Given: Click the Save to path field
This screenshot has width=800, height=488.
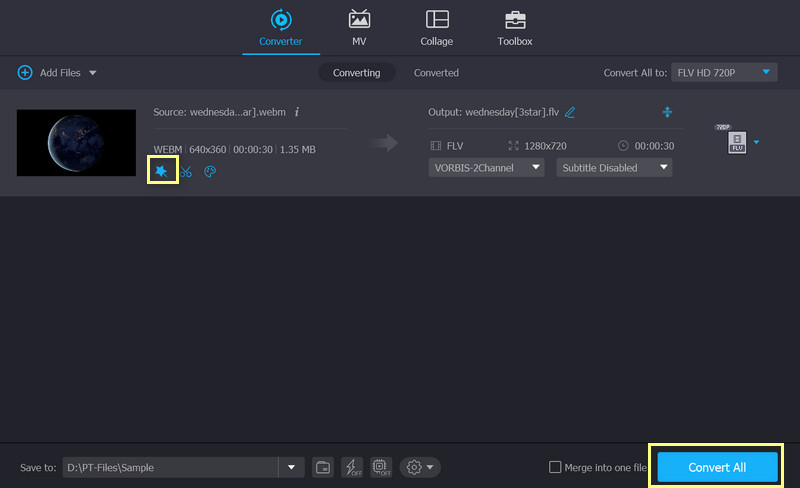Looking at the screenshot, I should [x=170, y=467].
